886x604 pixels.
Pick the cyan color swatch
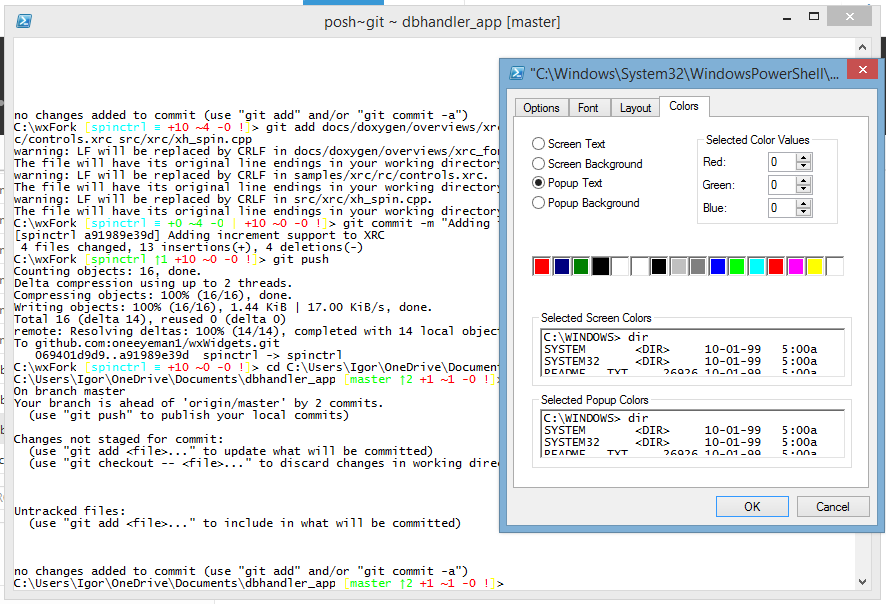(757, 266)
